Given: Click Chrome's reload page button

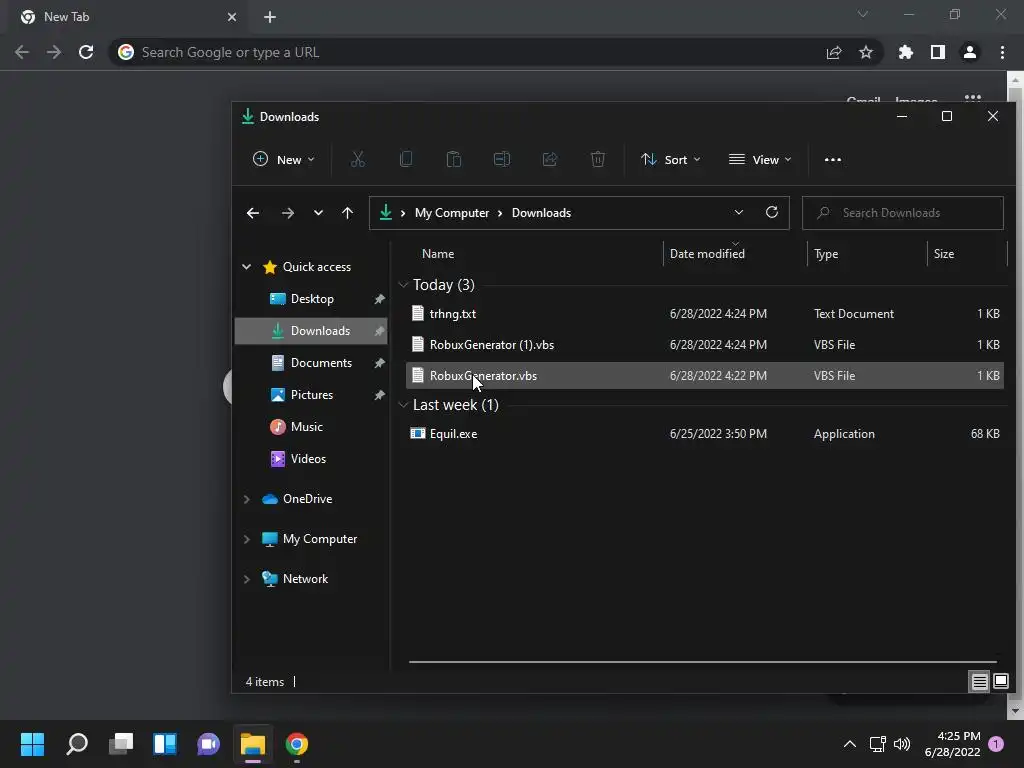Looking at the screenshot, I should (86, 52).
